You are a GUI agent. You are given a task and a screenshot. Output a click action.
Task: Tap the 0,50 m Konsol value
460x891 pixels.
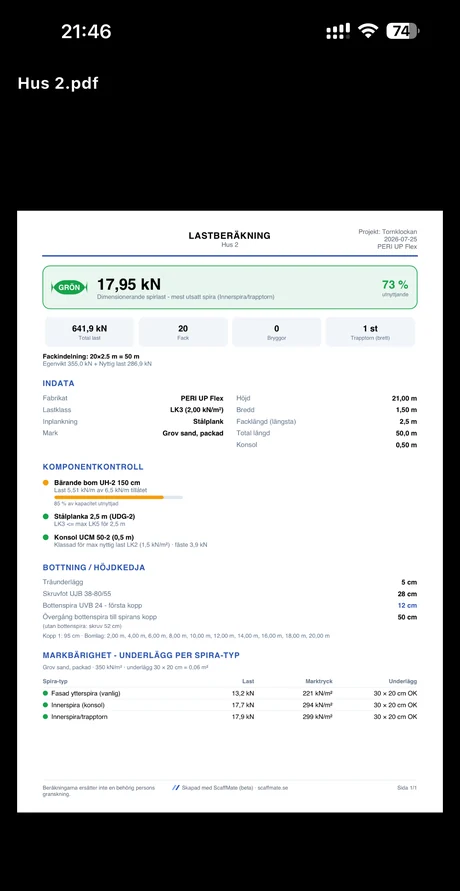tap(406, 445)
